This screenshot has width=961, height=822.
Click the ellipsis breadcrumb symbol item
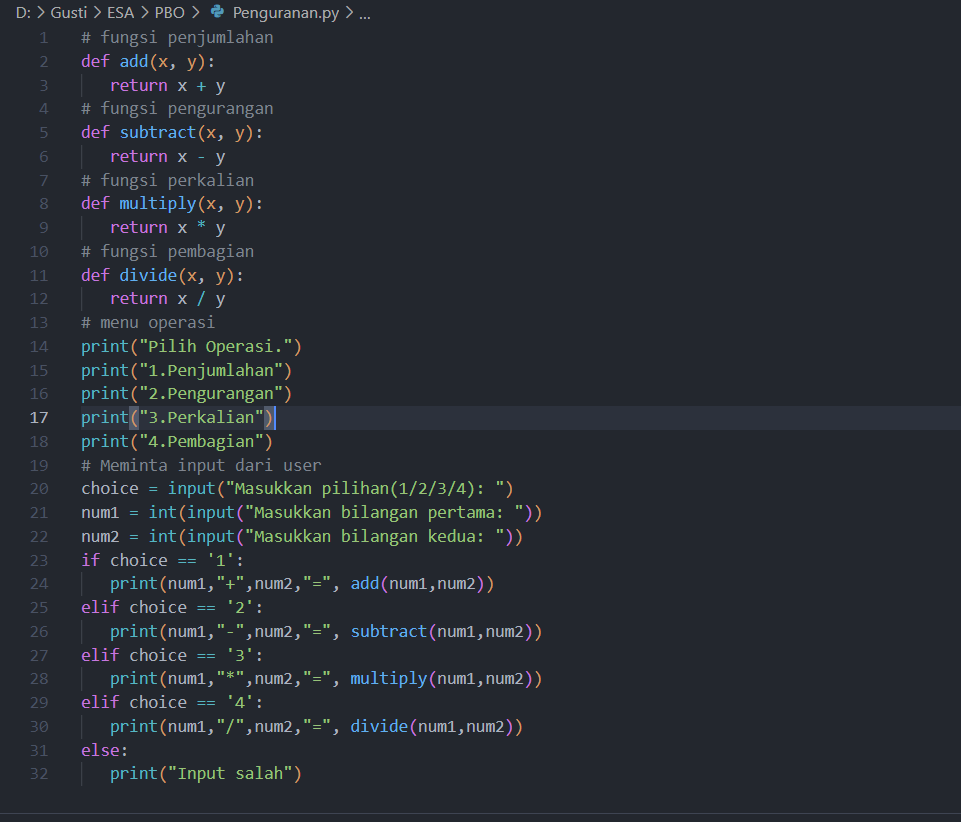click(x=365, y=13)
